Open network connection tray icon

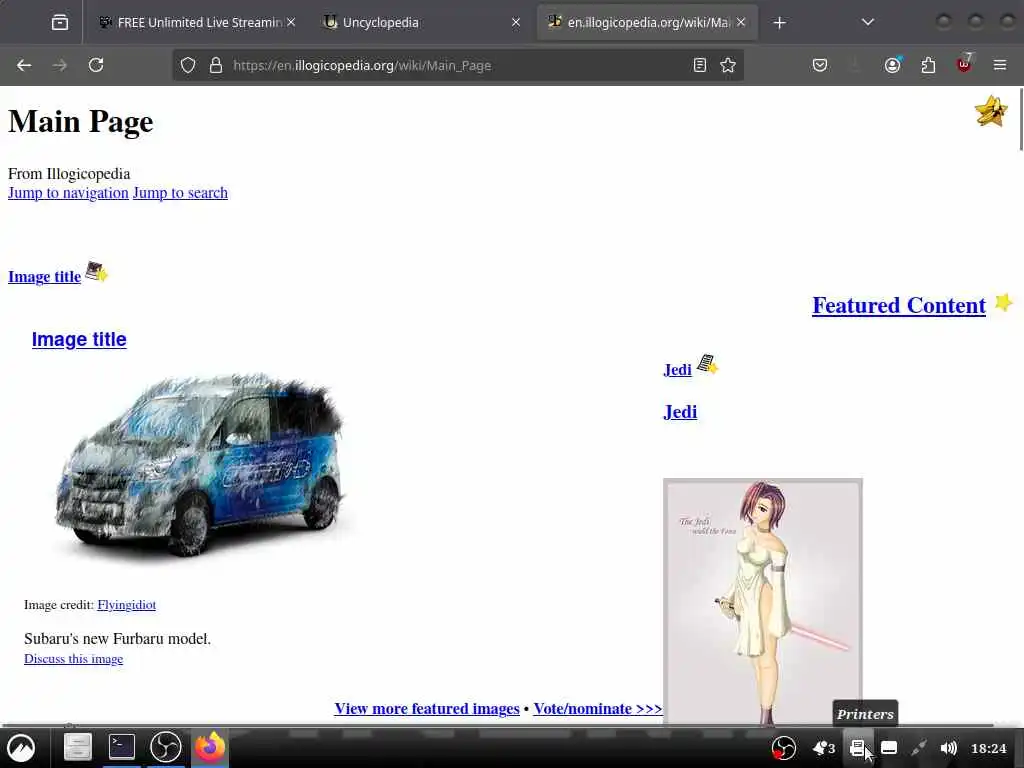[x=918, y=748]
